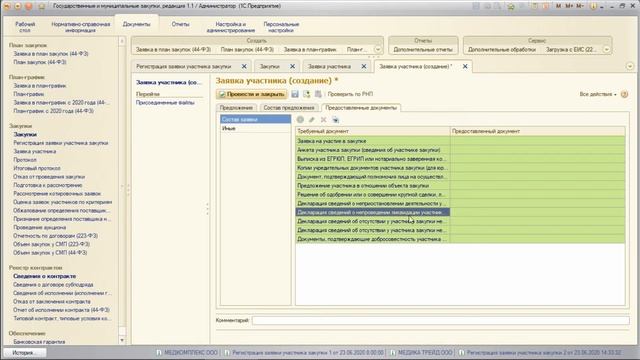Click the copy icon above the documents table
640x360 pixels.
(x=335, y=120)
